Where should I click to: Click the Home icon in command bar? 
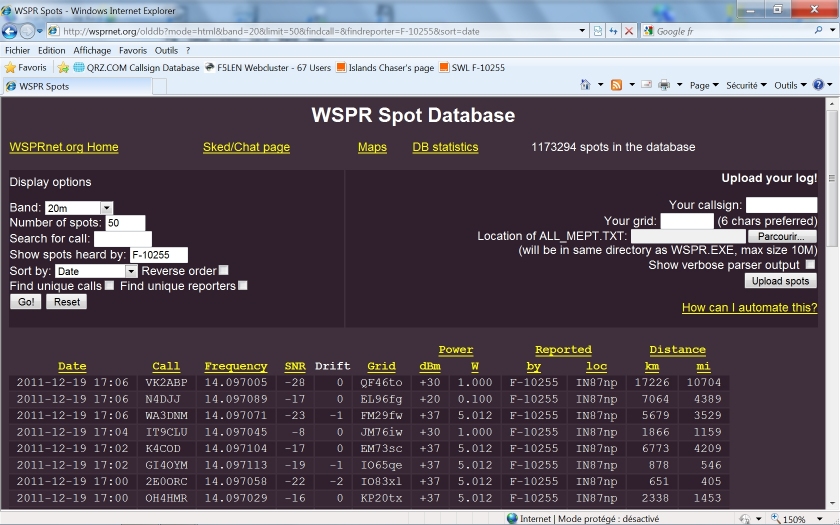point(585,86)
